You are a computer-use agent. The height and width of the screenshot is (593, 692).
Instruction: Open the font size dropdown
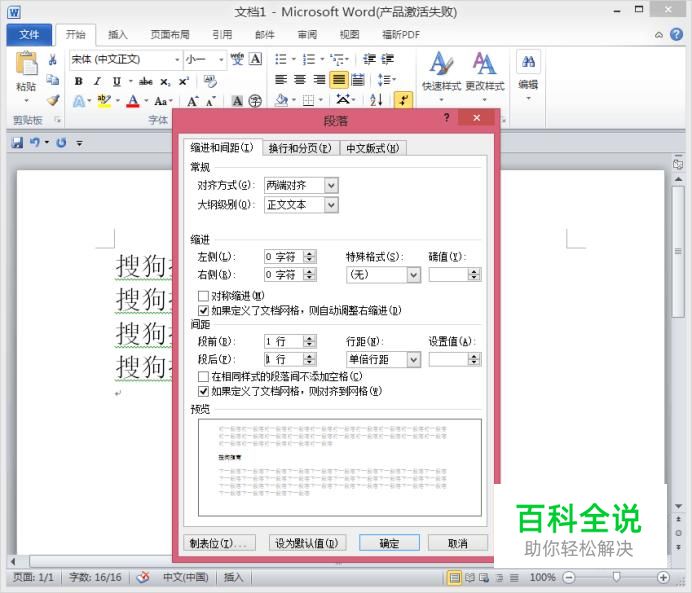point(221,60)
